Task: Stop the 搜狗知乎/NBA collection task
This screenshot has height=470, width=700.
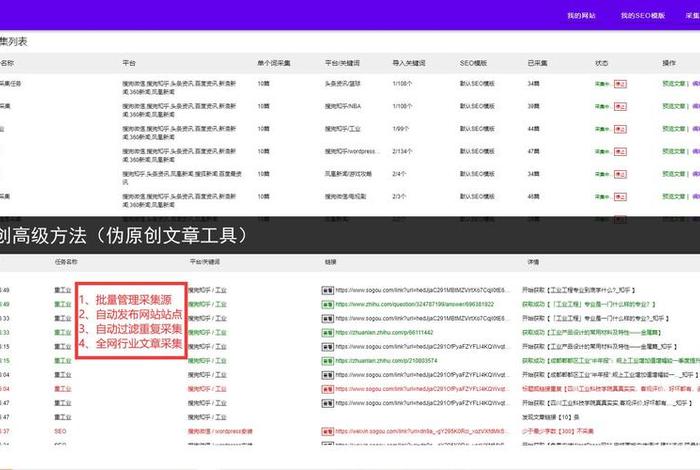Action: point(620,107)
